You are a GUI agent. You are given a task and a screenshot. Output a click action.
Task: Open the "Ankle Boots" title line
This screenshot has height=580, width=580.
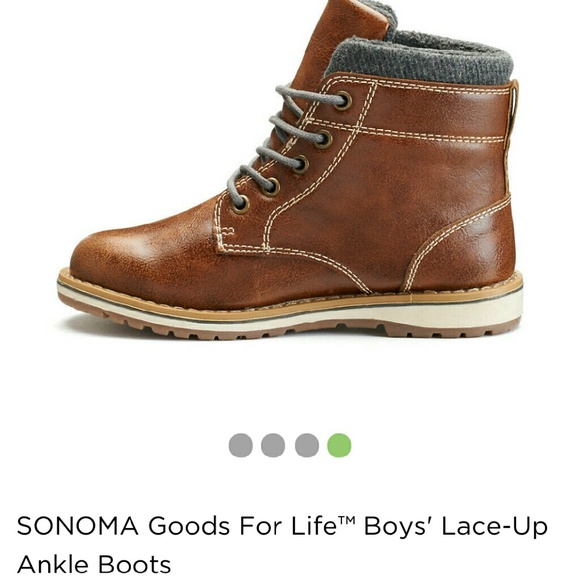point(94,564)
